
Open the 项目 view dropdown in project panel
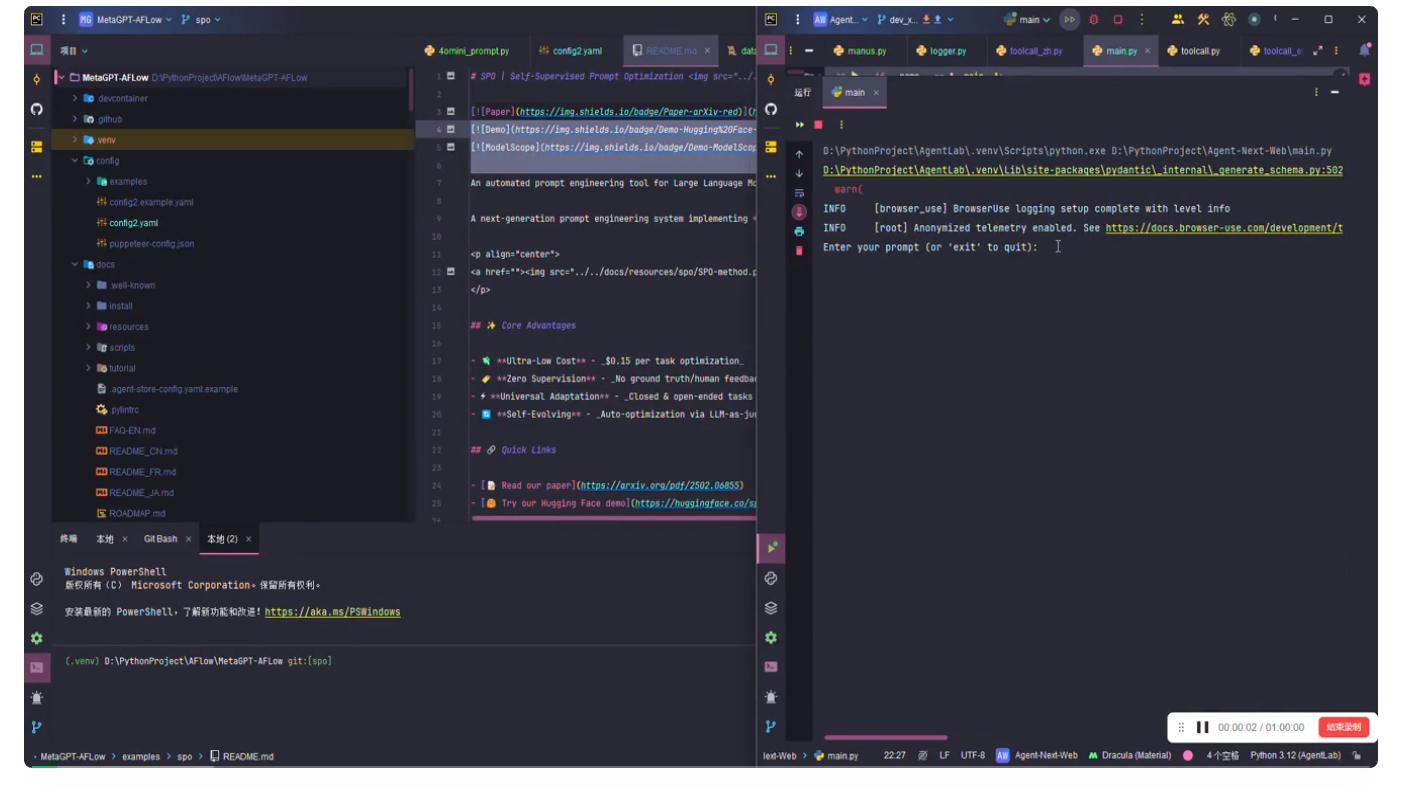point(74,51)
